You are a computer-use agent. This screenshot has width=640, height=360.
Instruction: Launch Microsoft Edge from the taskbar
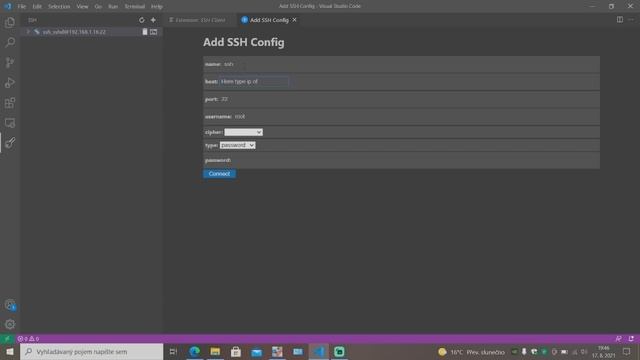point(195,352)
